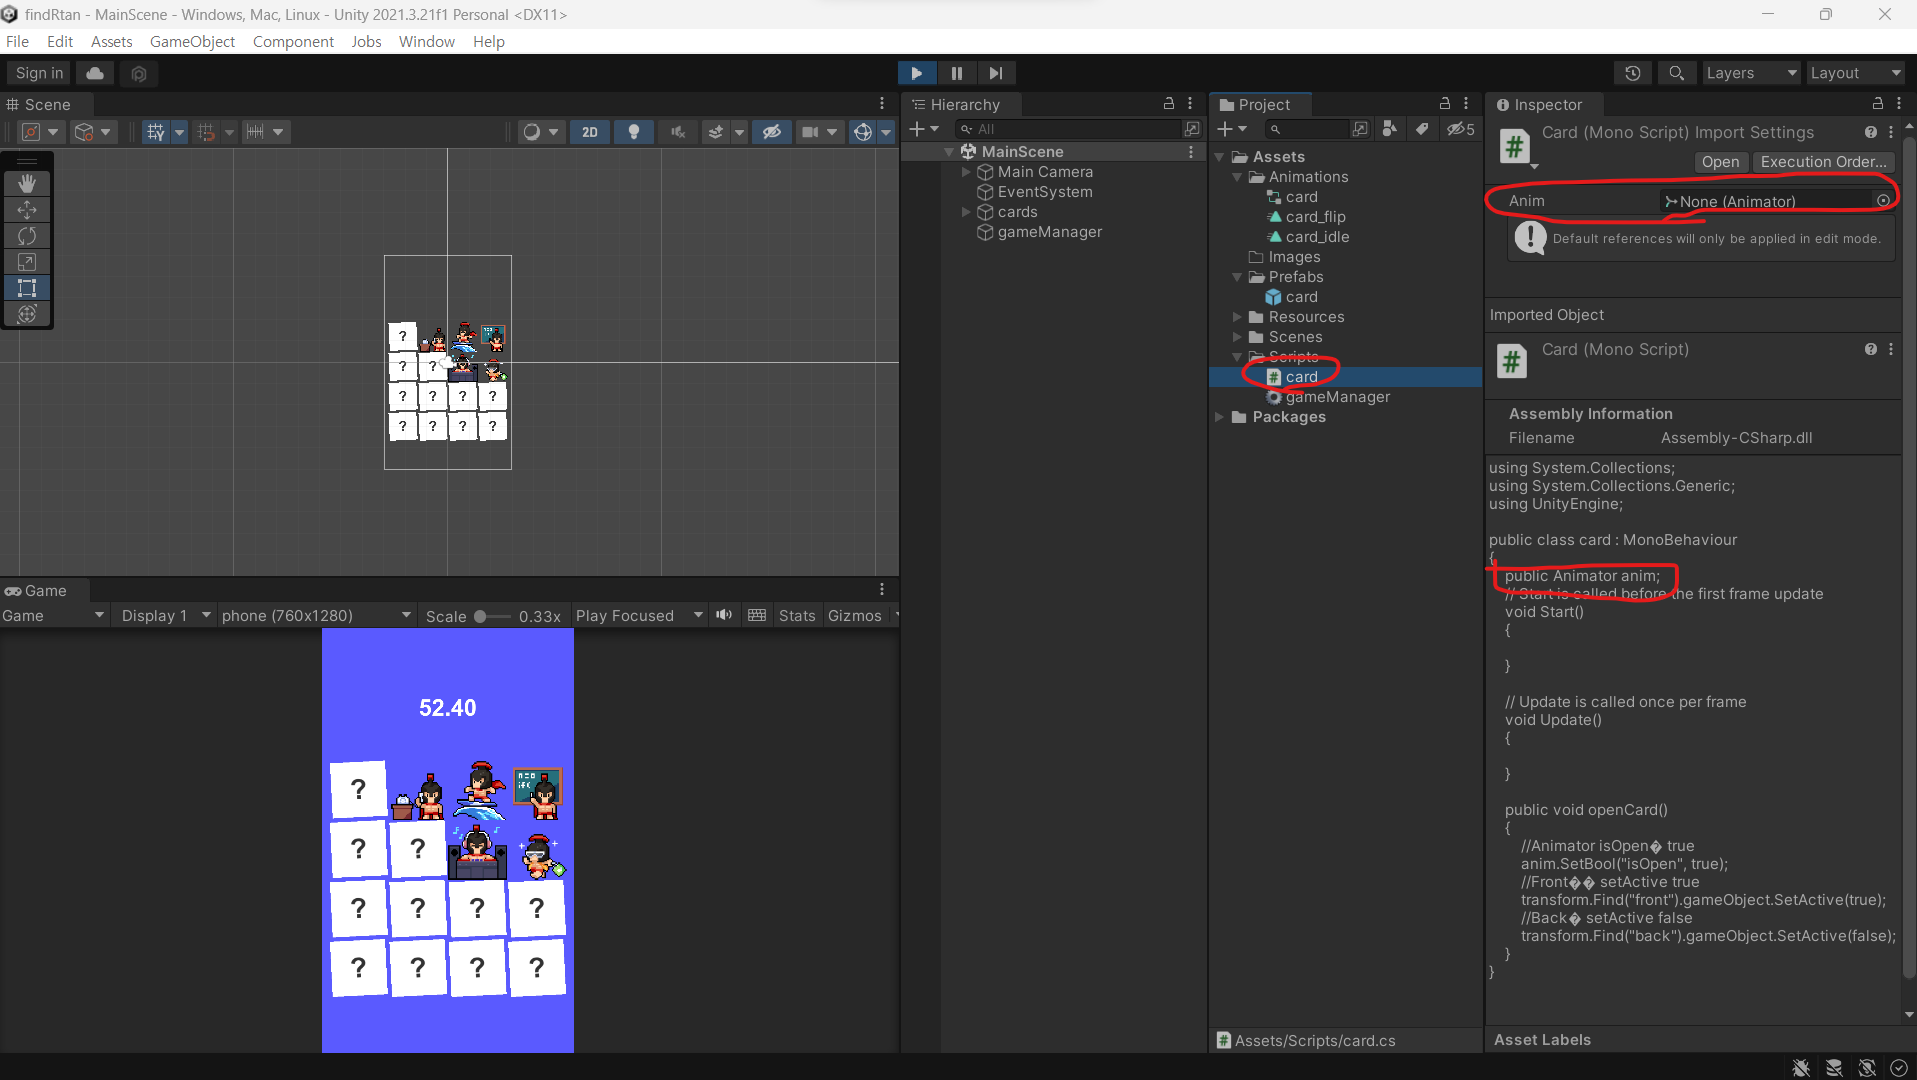
Task: Open the GameObject menu
Action: [x=193, y=41]
